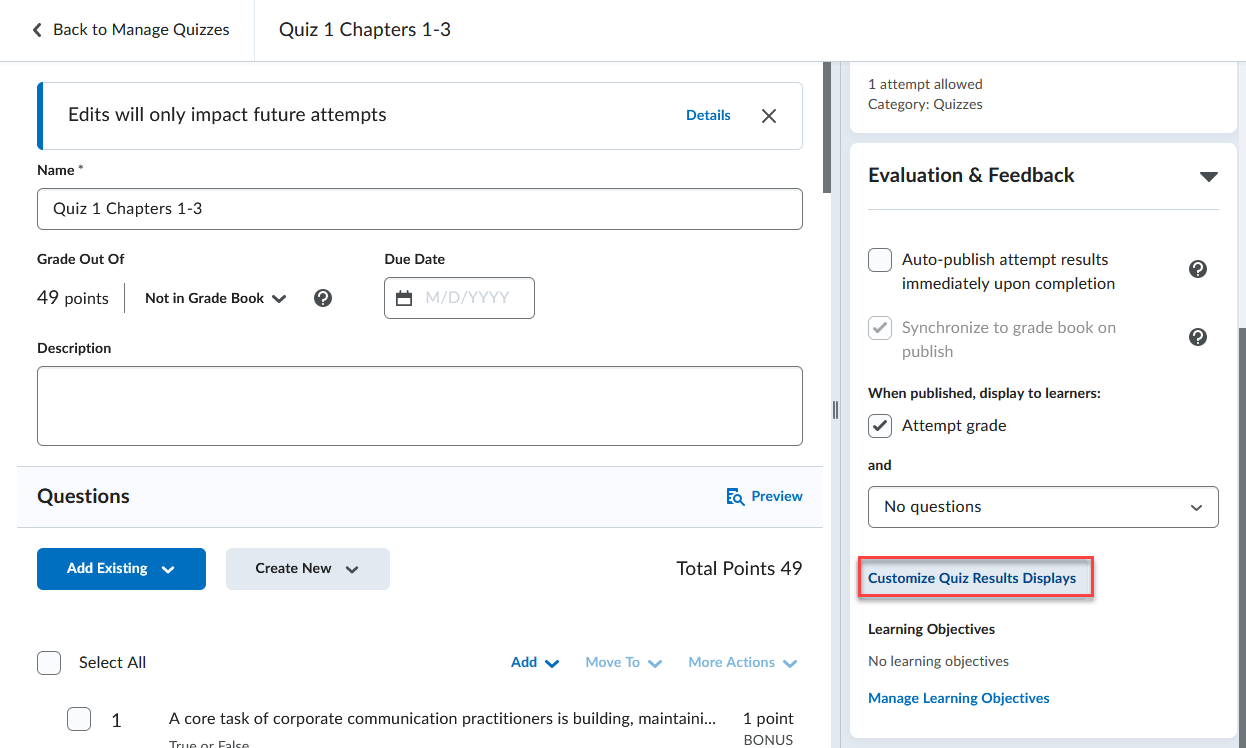This screenshot has height=748, width=1246.
Task: Dismiss the edits notice with X icon
Action: tap(768, 116)
